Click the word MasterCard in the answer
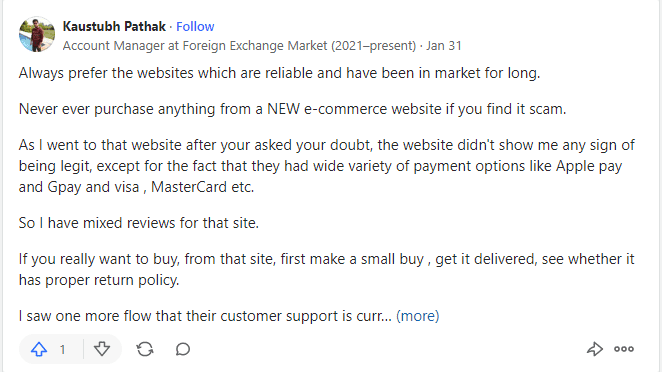 (189, 187)
